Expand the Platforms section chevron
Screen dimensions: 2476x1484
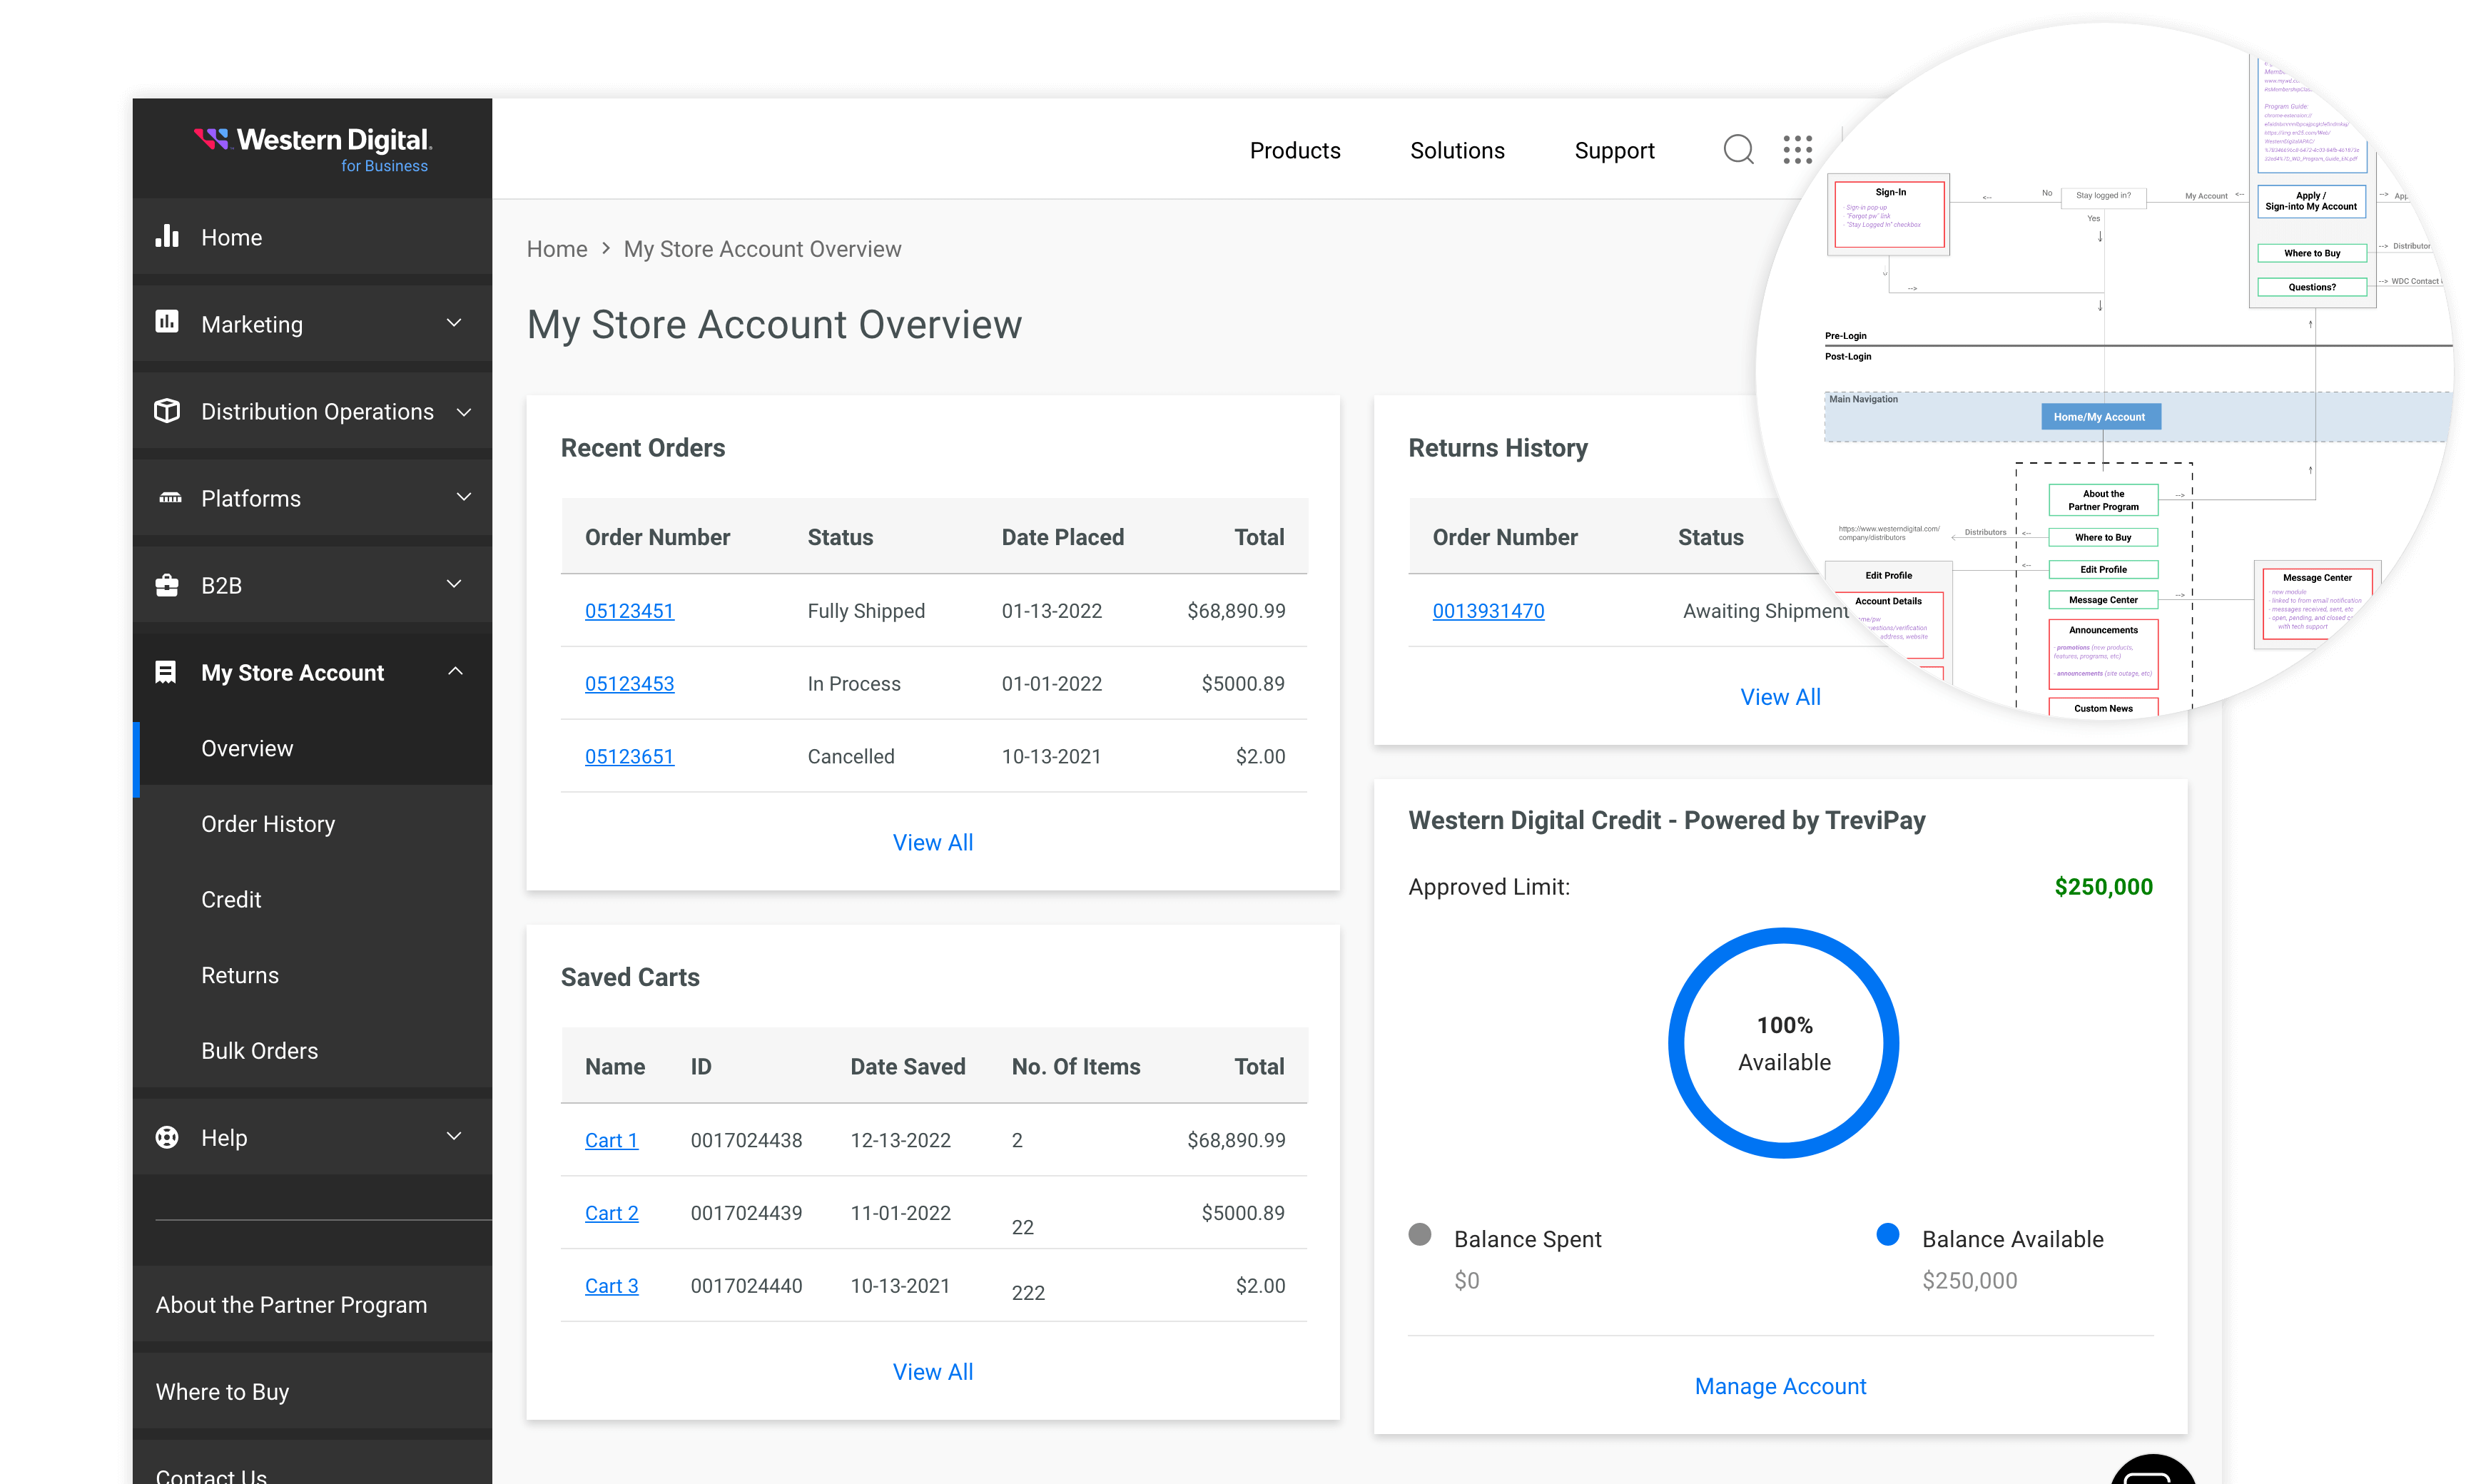point(463,497)
